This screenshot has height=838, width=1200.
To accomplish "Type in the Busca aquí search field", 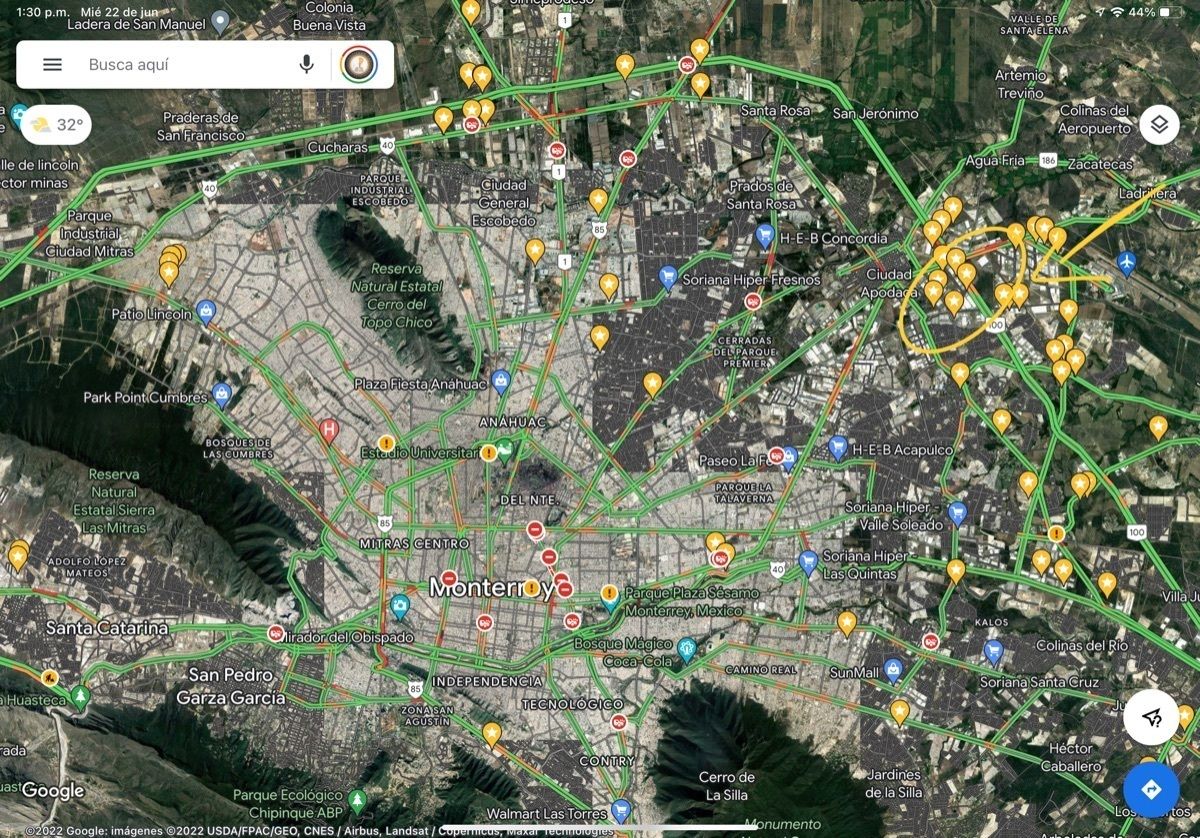I will tap(180, 65).
